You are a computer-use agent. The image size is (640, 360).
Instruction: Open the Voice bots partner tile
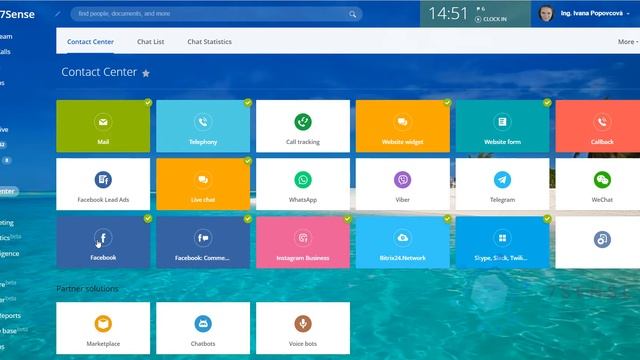coord(303,328)
